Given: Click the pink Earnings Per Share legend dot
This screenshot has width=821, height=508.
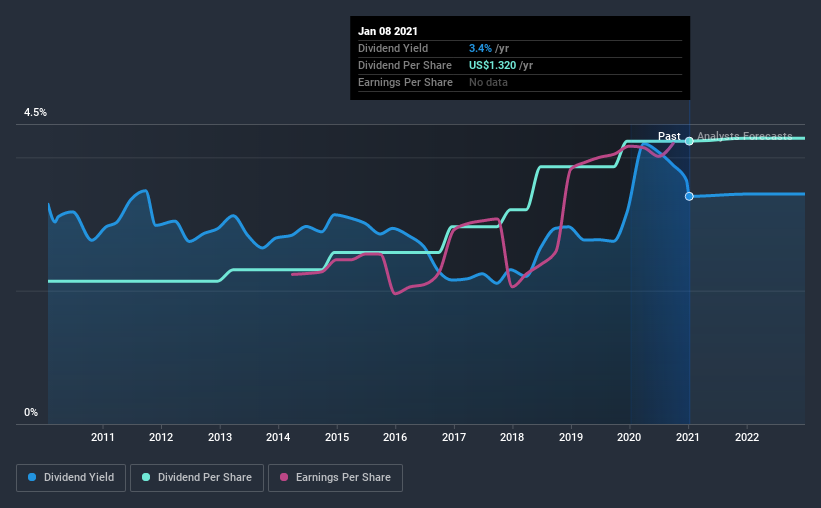Looking at the screenshot, I should [x=284, y=477].
